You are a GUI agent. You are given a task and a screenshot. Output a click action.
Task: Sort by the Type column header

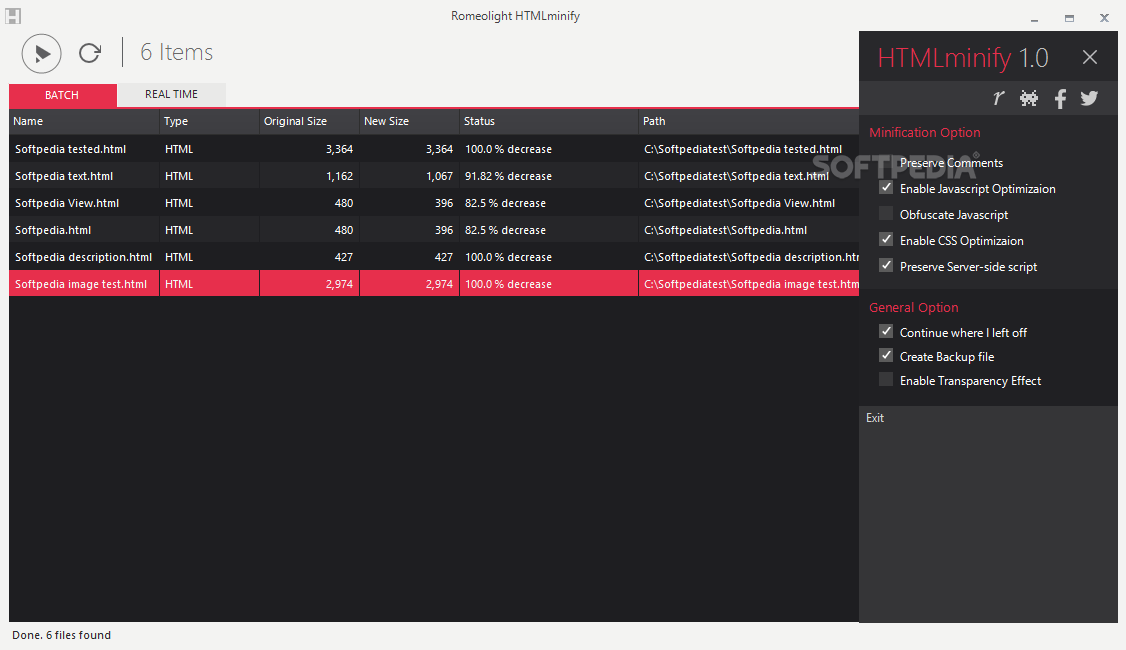(209, 121)
